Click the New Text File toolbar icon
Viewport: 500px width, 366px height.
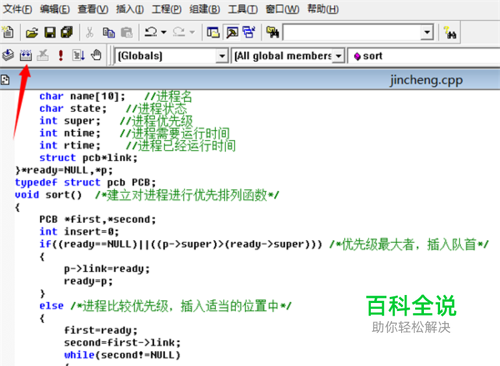[8, 32]
